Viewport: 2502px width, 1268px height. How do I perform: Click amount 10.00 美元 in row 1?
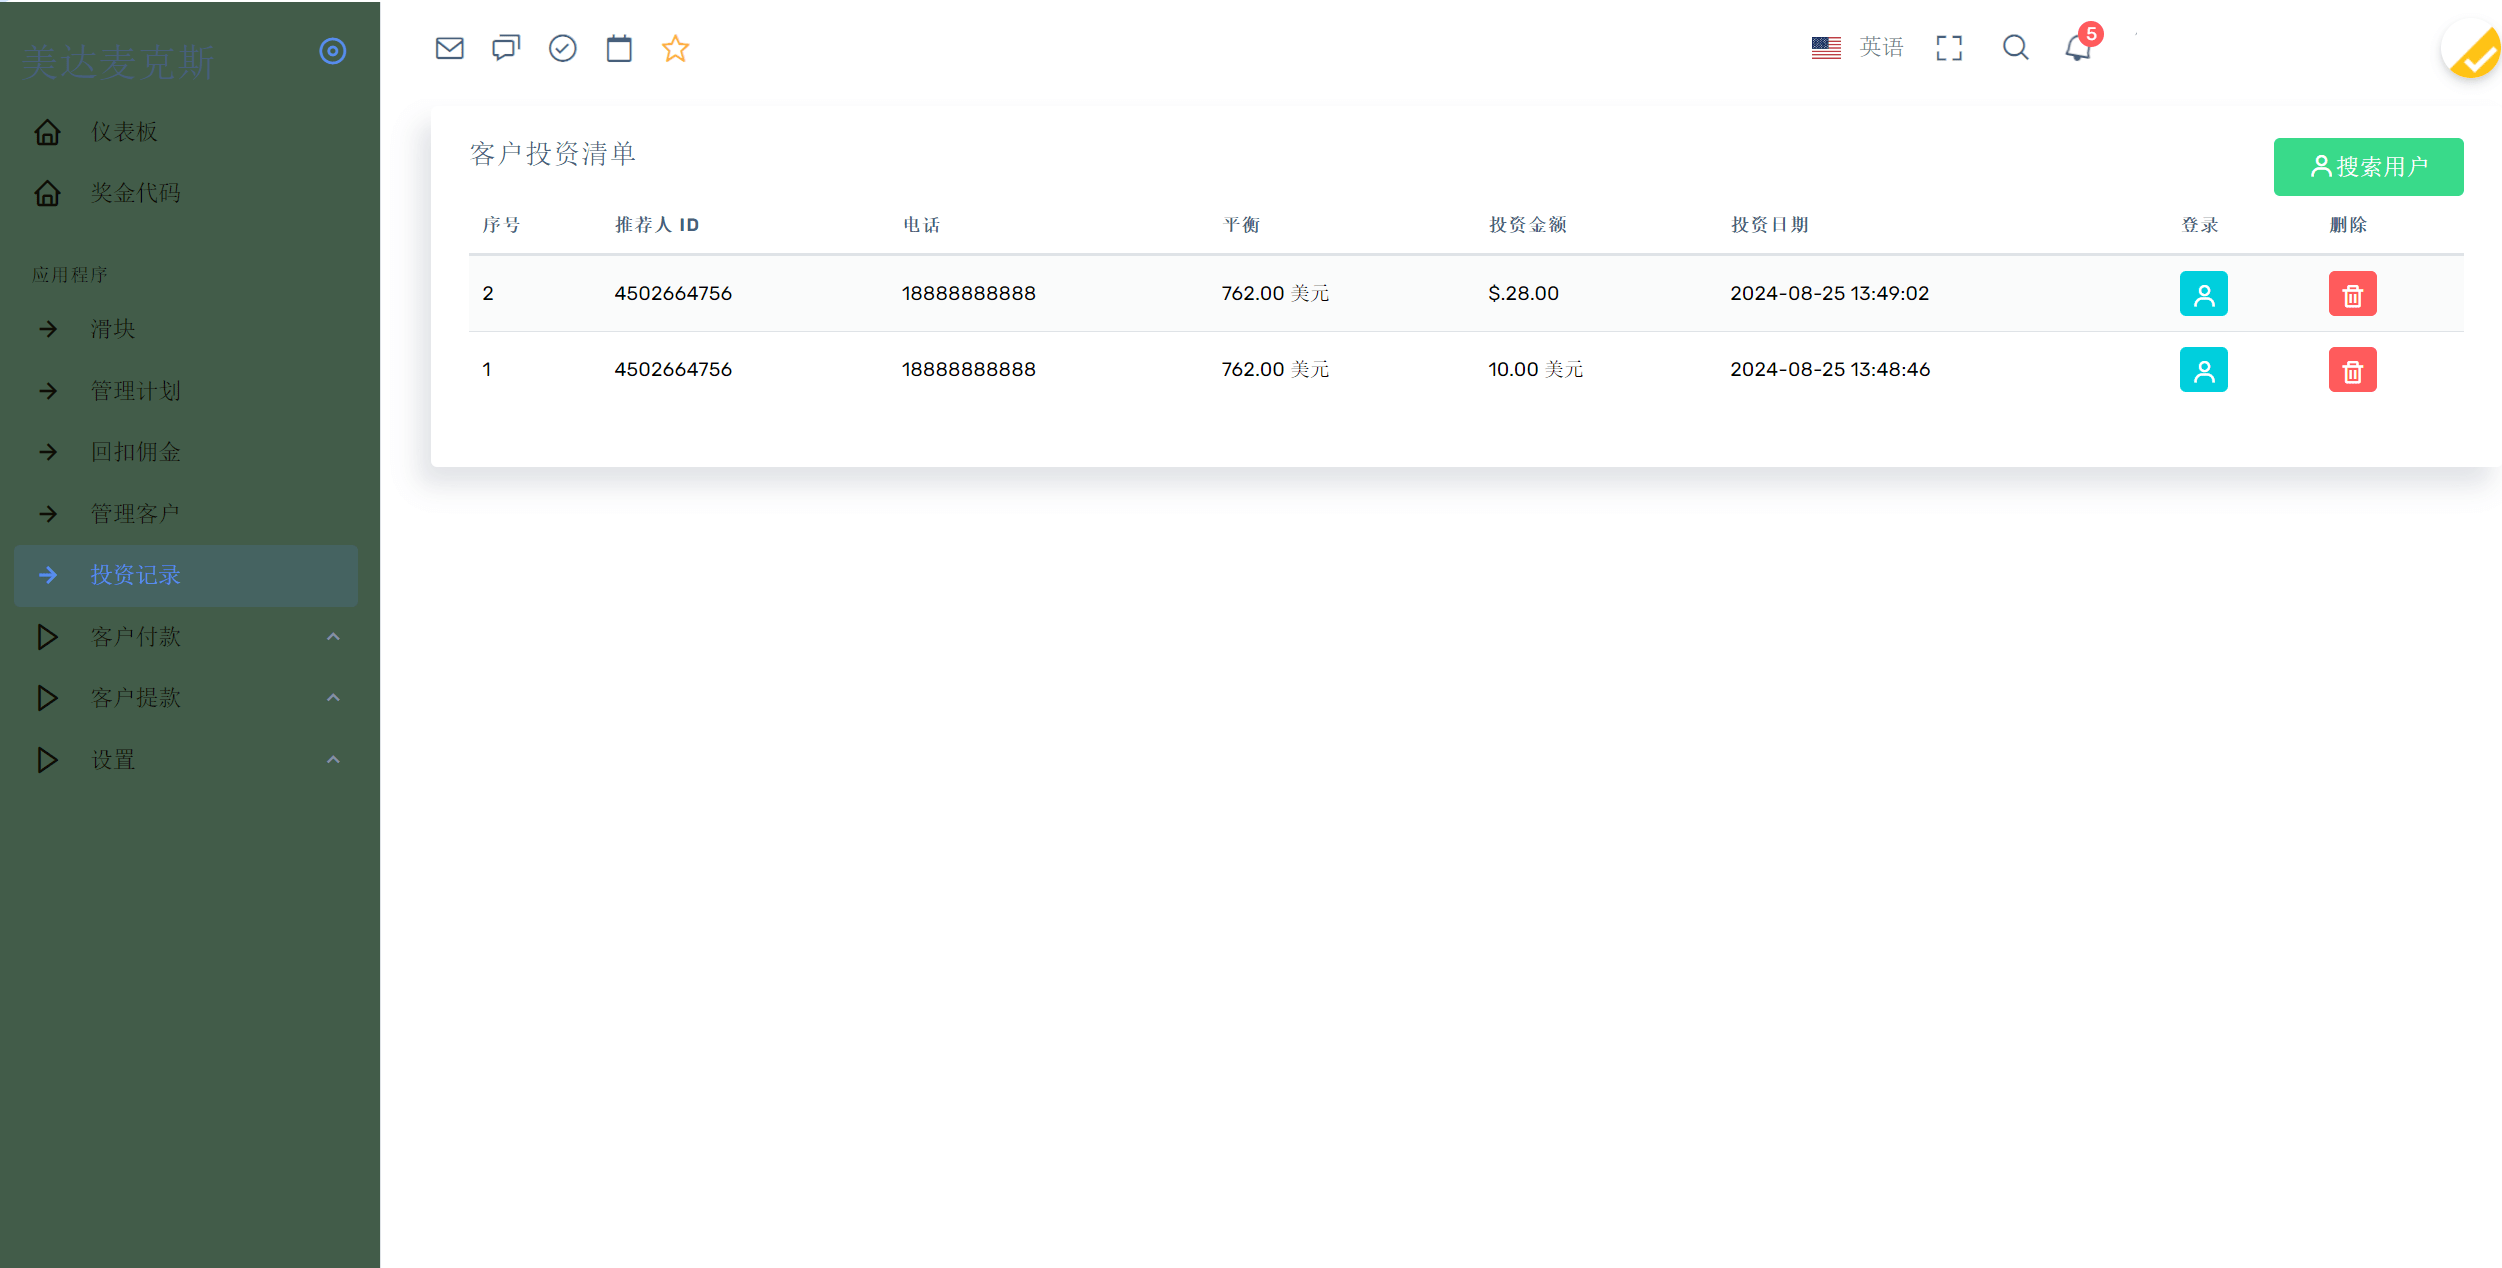coord(1536,370)
